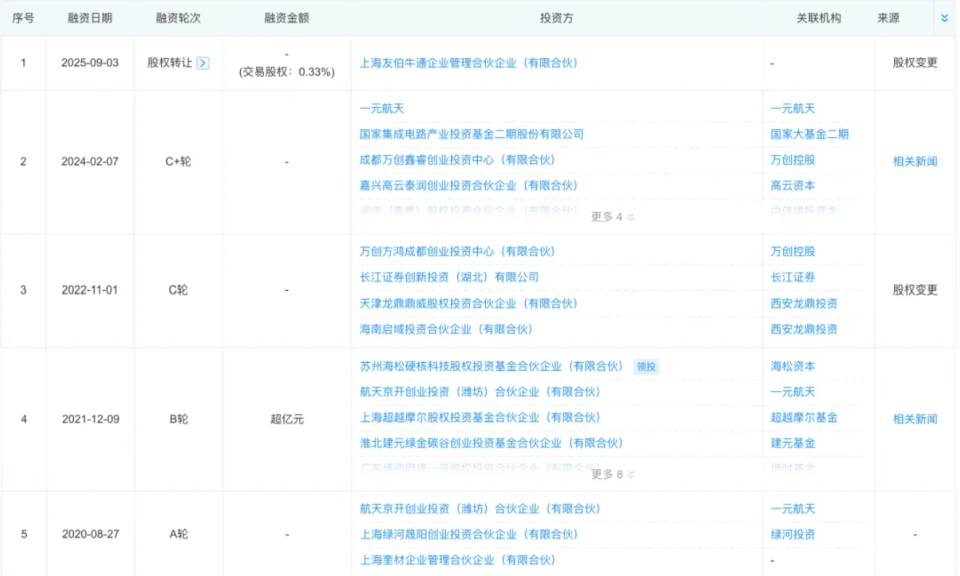
Task: Click the blue arrow icon next to 股权转让
Action: (x=200, y=60)
